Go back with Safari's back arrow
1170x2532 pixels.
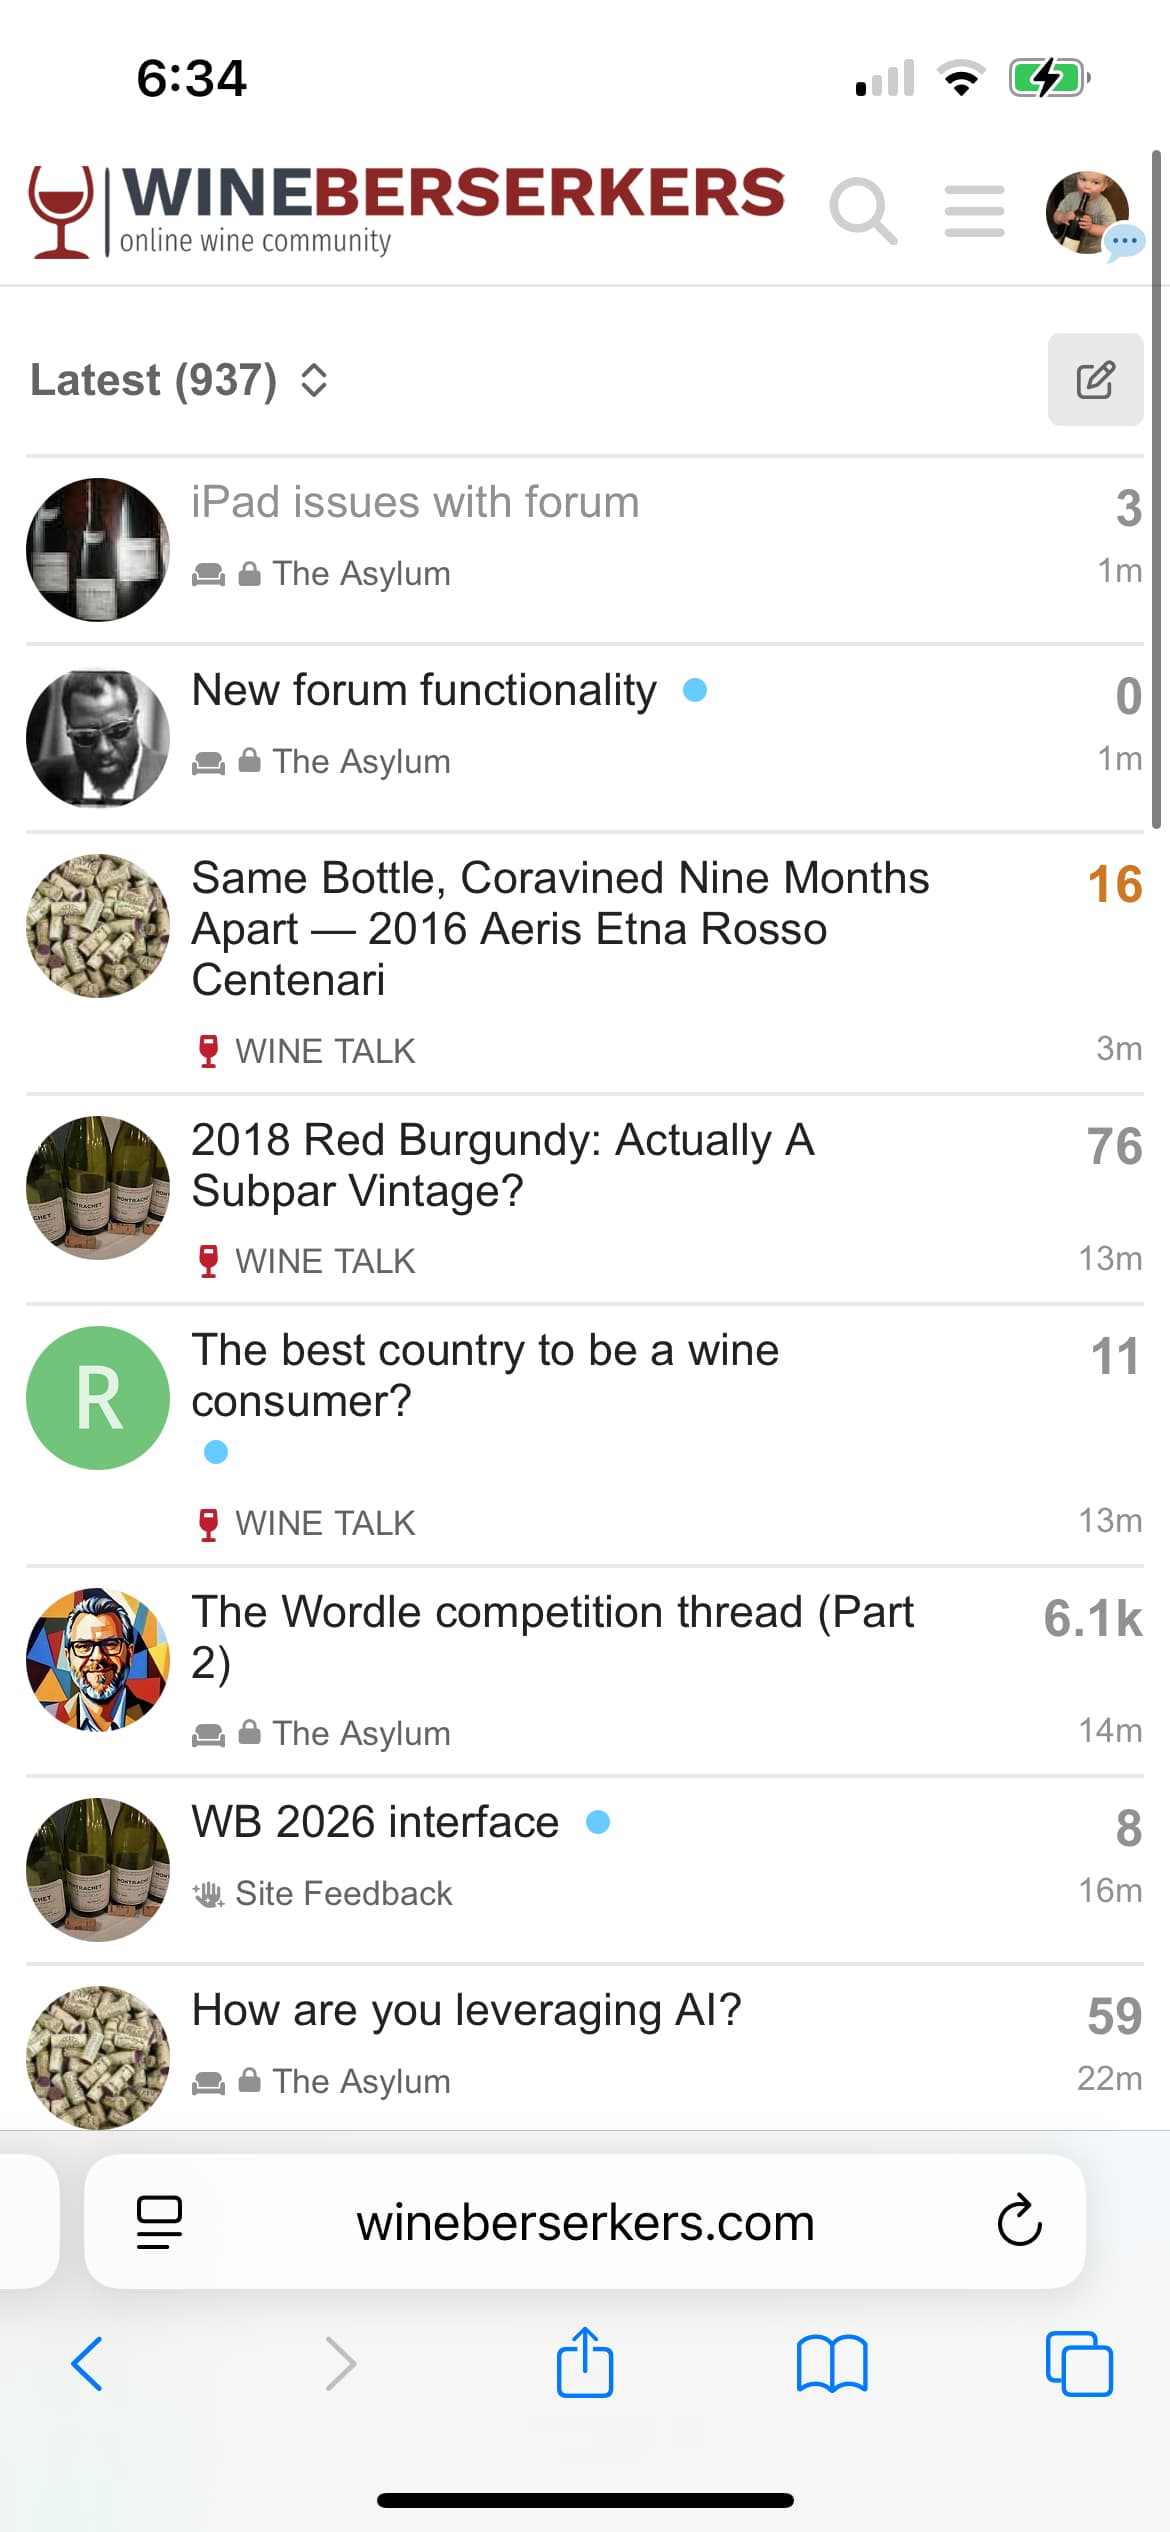coord(88,2363)
